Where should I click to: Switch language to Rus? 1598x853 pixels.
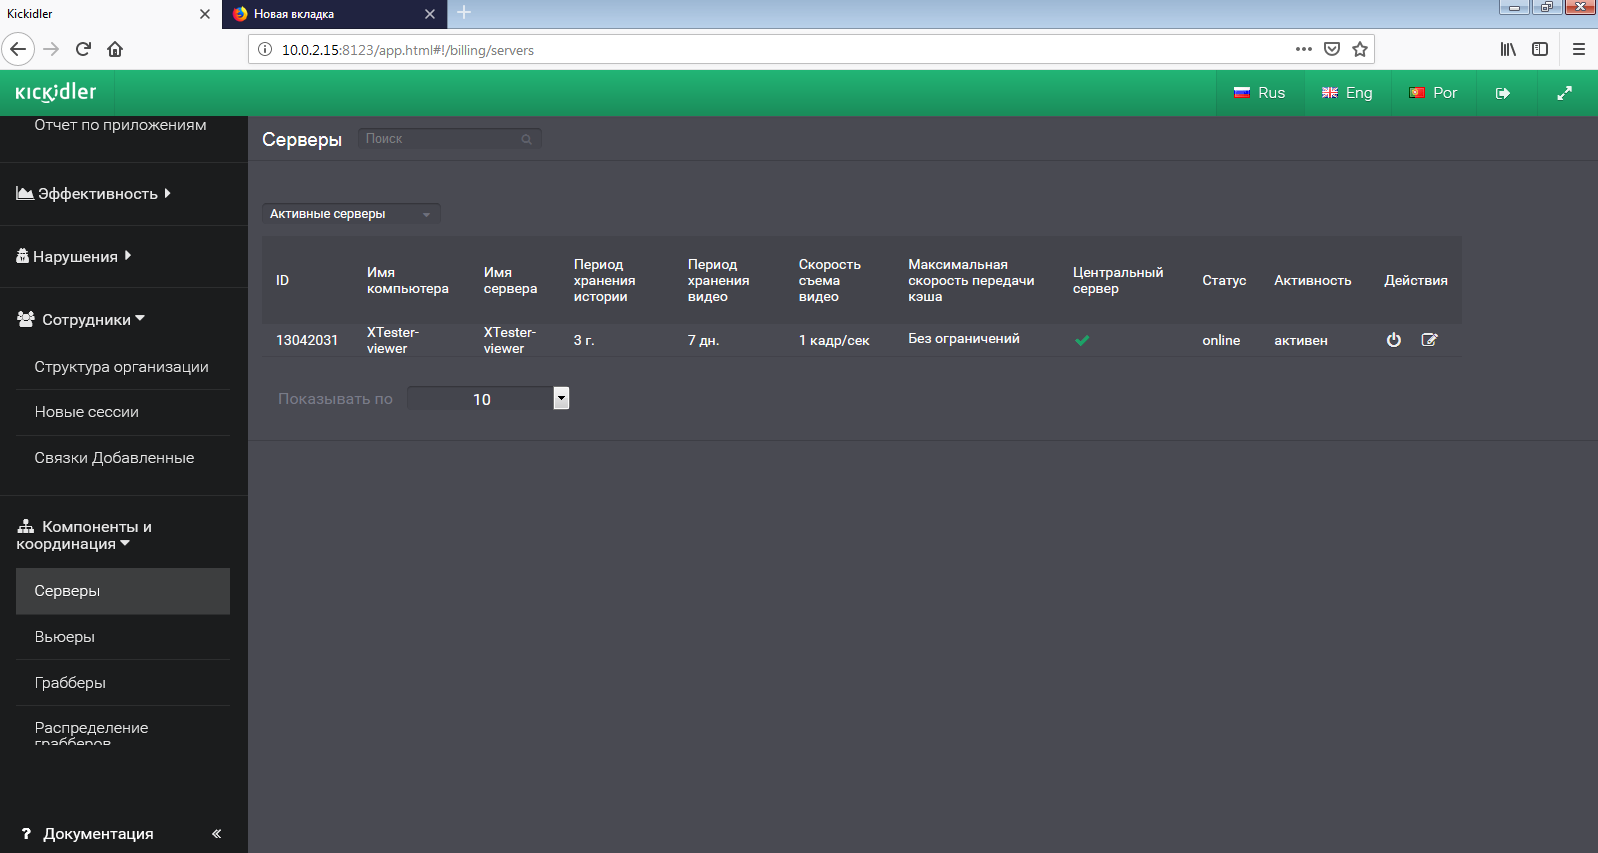[x=1260, y=93]
